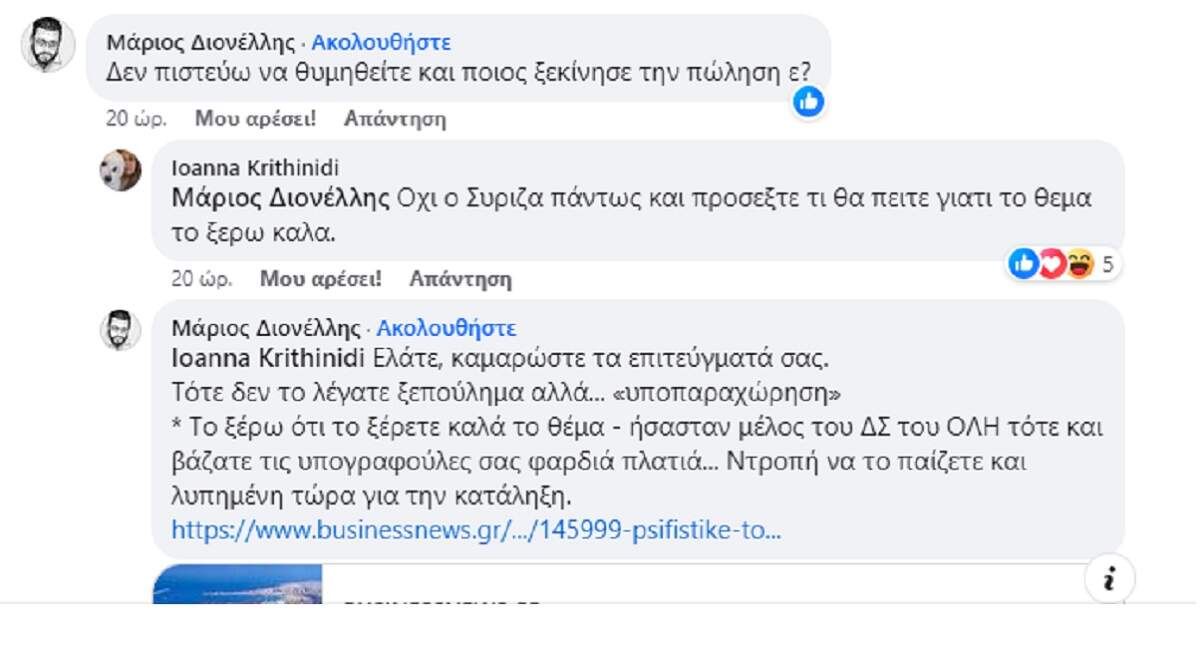This screenshot has height=668, width=1200.
Task: Open the 20 ώρ. timestamp of the first comment
Action: [x=136, y=119]
